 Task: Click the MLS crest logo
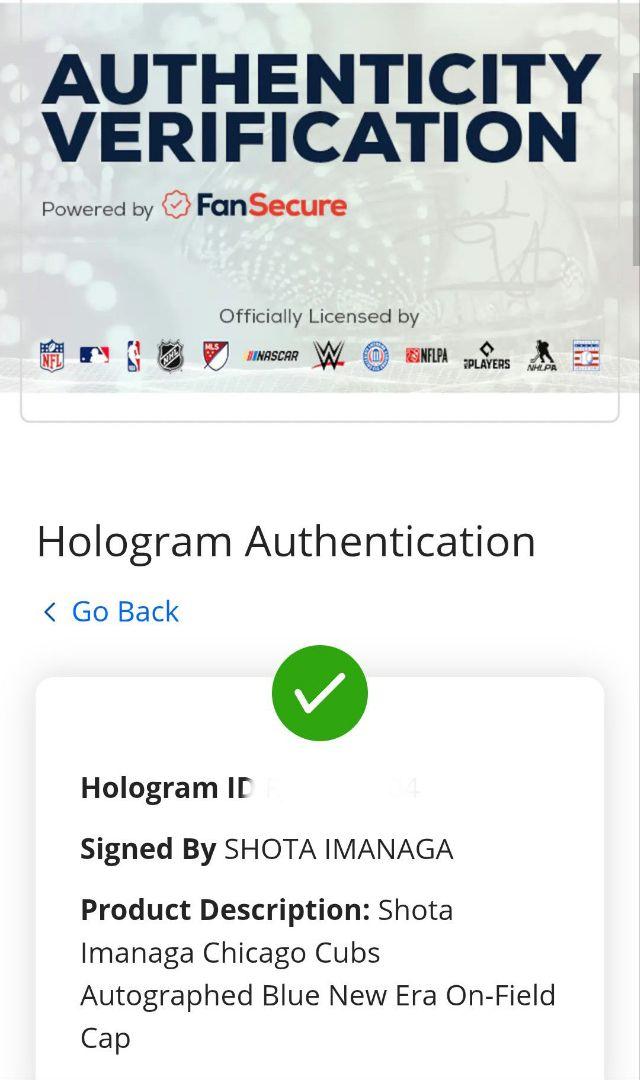point(215,355)
